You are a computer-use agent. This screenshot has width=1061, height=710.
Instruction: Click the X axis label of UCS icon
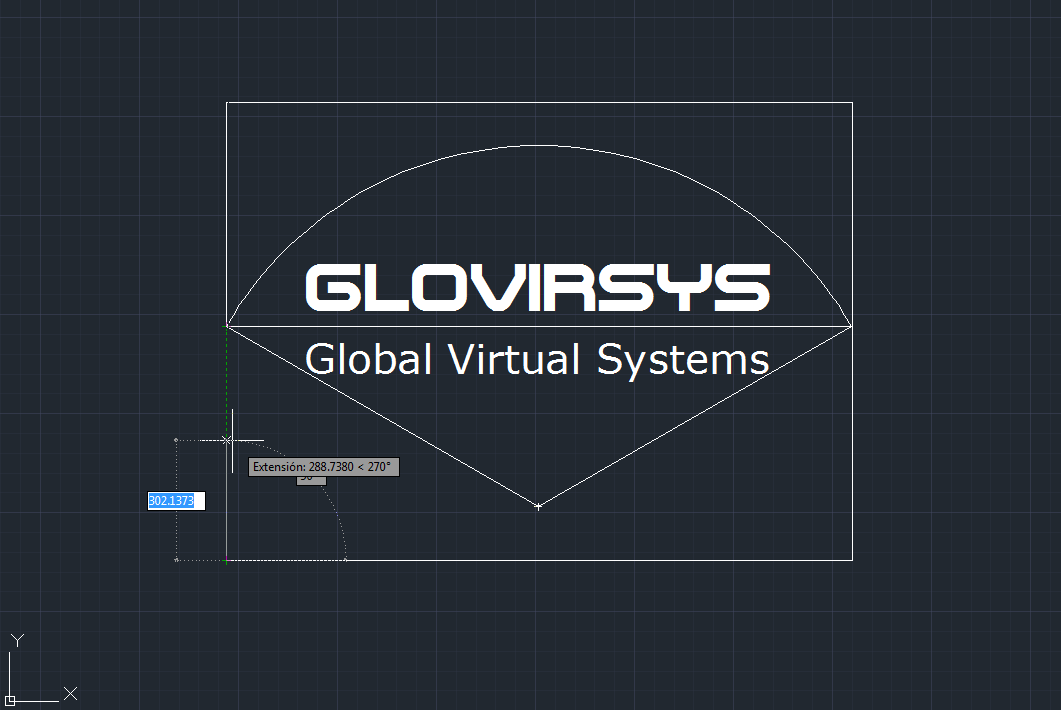click(x=70, y=693)
